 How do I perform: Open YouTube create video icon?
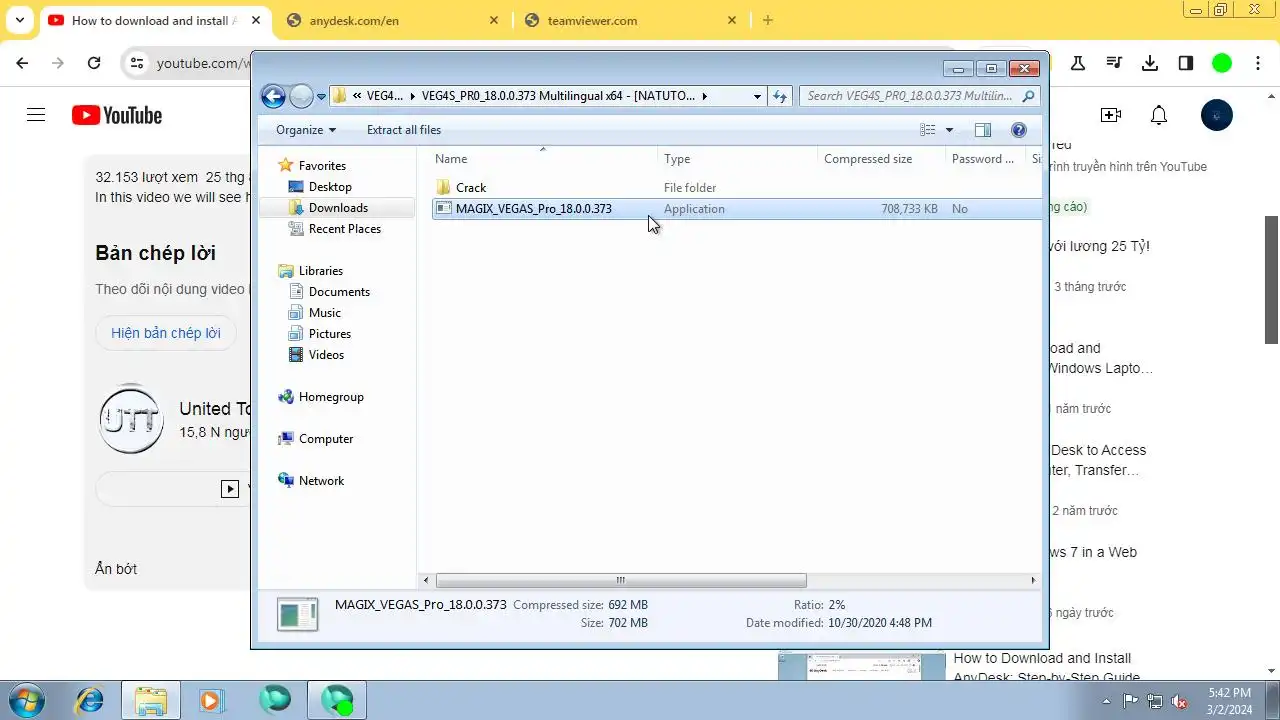point(1110,115)
